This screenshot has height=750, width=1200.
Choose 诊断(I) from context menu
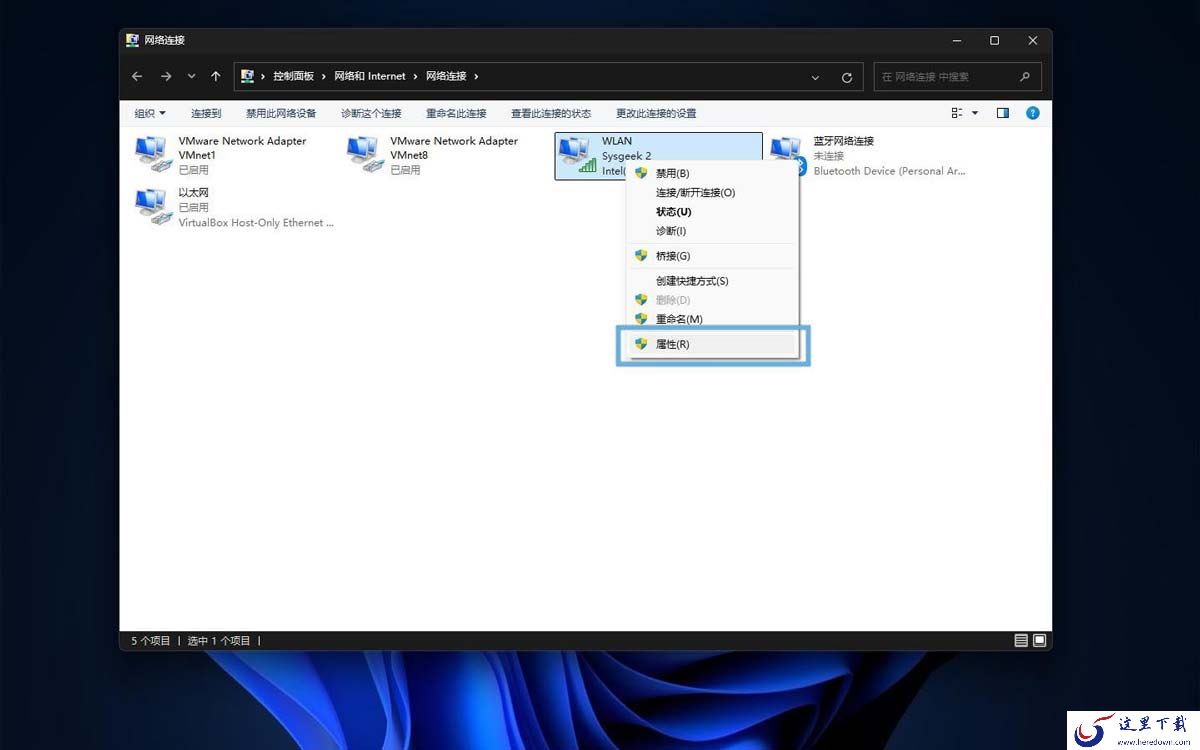point(712,231)
